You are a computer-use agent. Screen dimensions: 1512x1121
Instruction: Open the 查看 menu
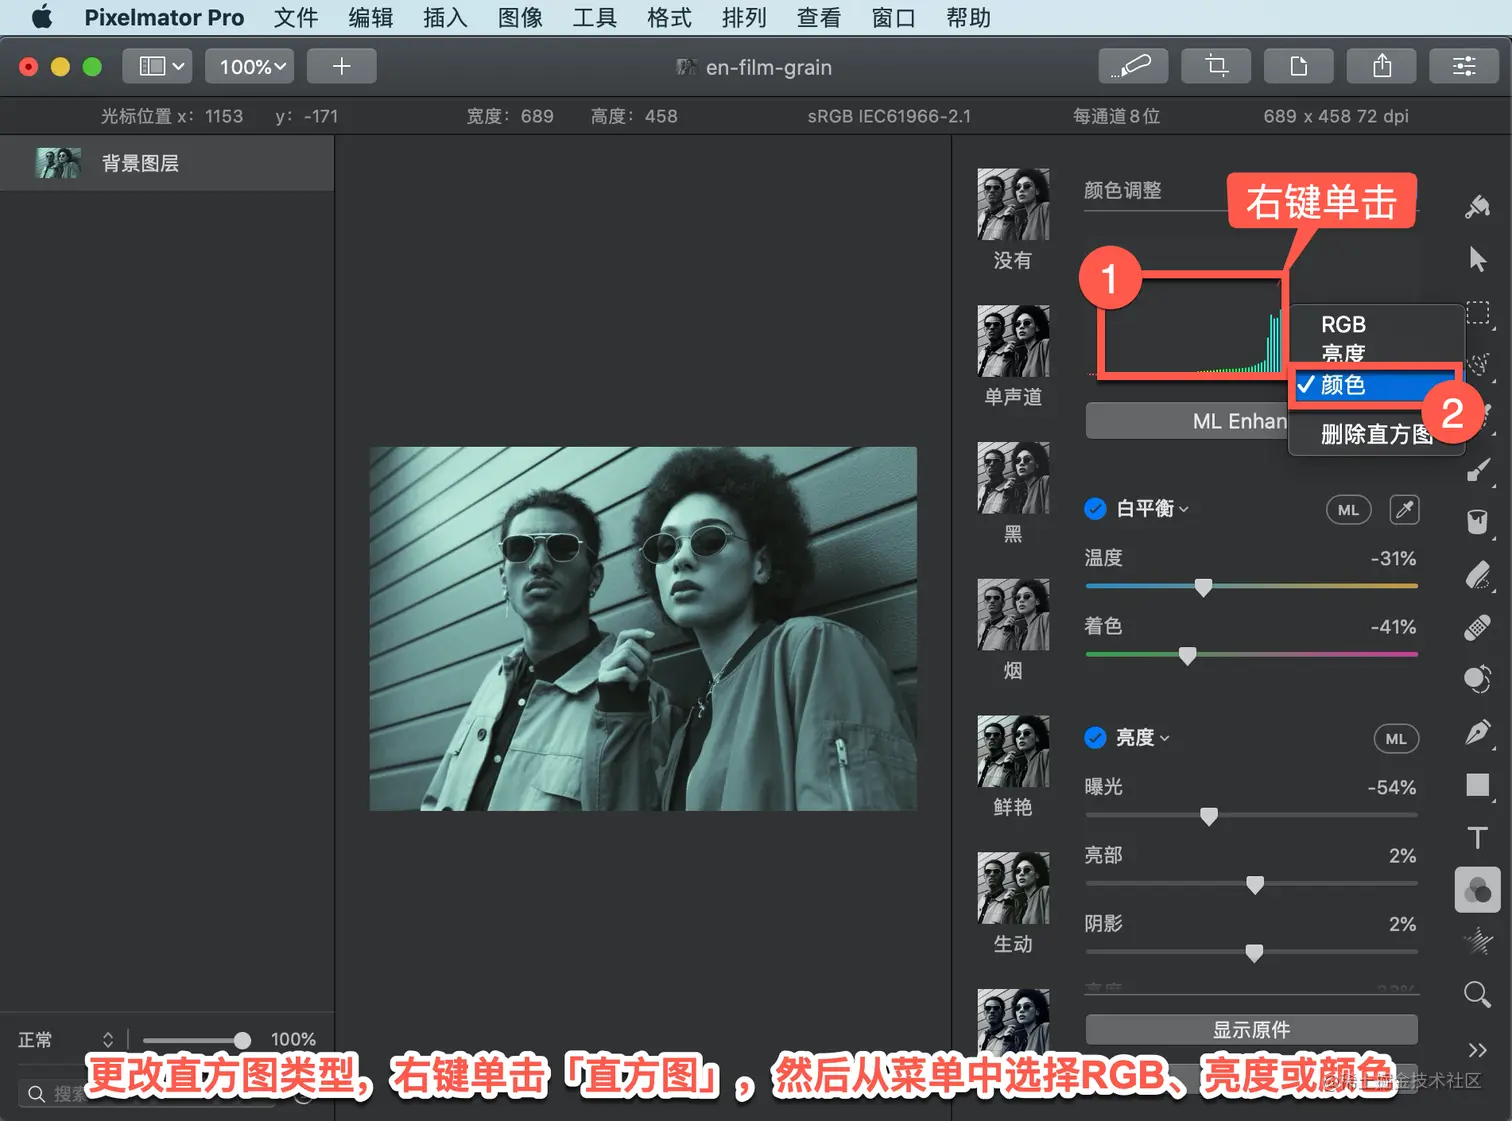(x=819, y=18)
